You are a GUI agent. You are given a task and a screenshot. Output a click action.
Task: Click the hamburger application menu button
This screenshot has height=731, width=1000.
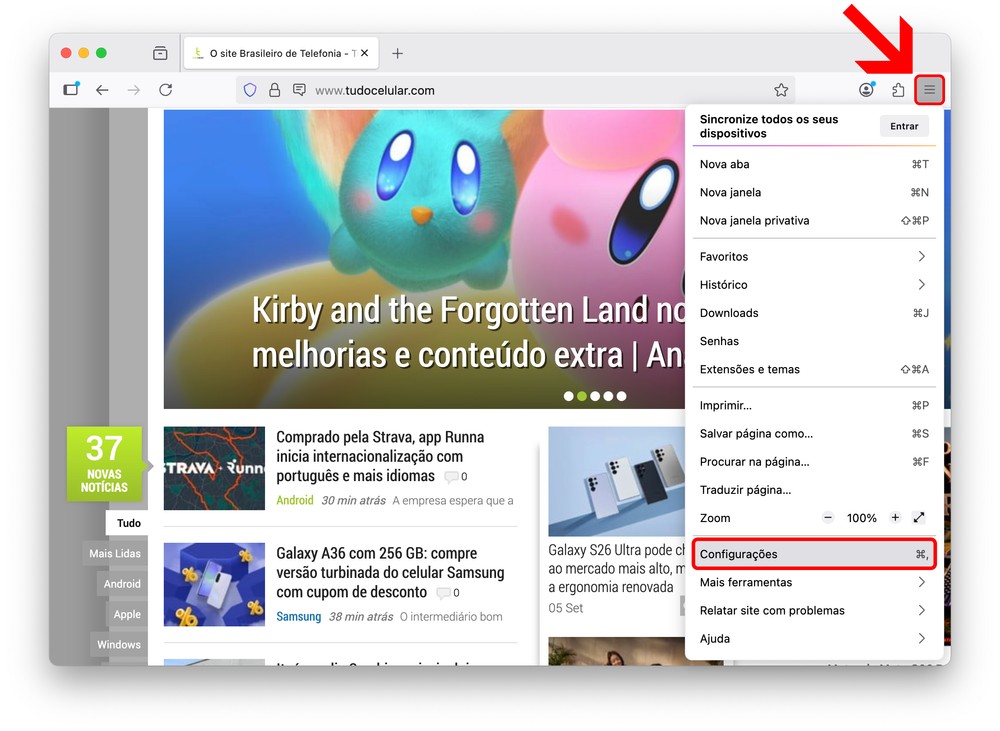pos(929,90)
